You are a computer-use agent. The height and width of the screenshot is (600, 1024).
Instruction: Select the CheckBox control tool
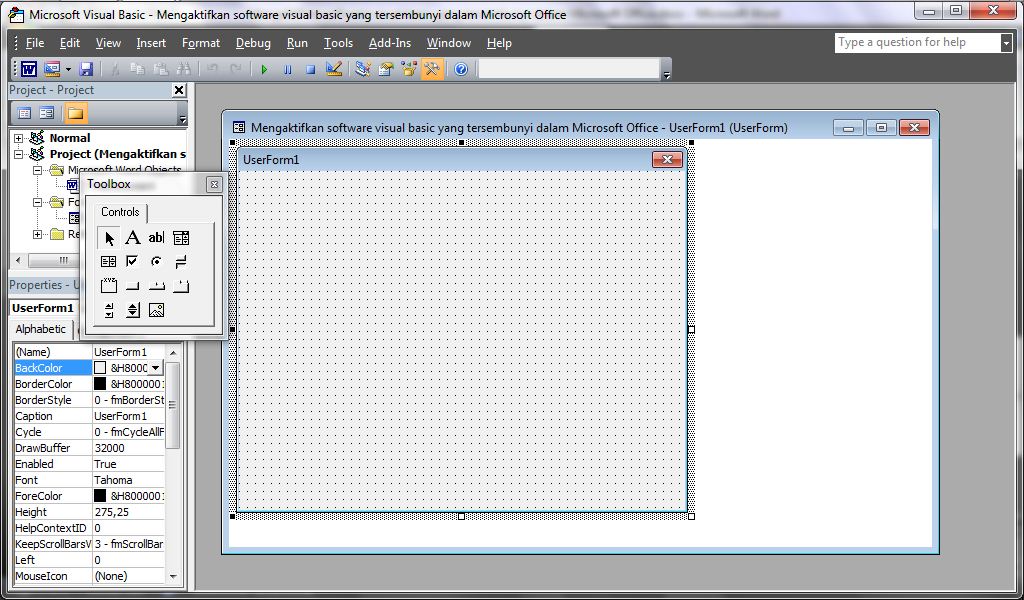(x=132, y=261)
